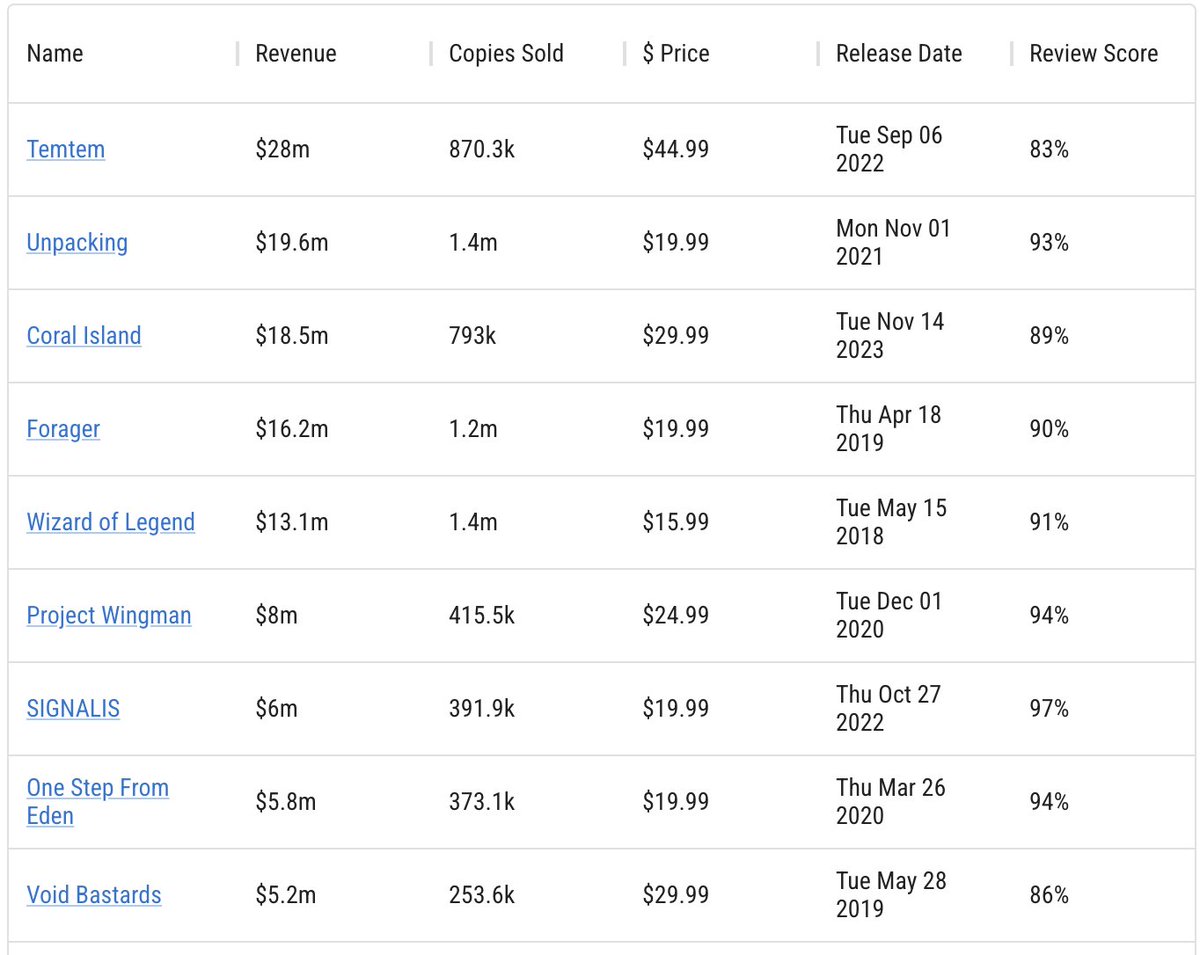Select the 1.2m copies sold cell
The width and height of the screenshot is (1200, 955).
click(x=473, y=429)
